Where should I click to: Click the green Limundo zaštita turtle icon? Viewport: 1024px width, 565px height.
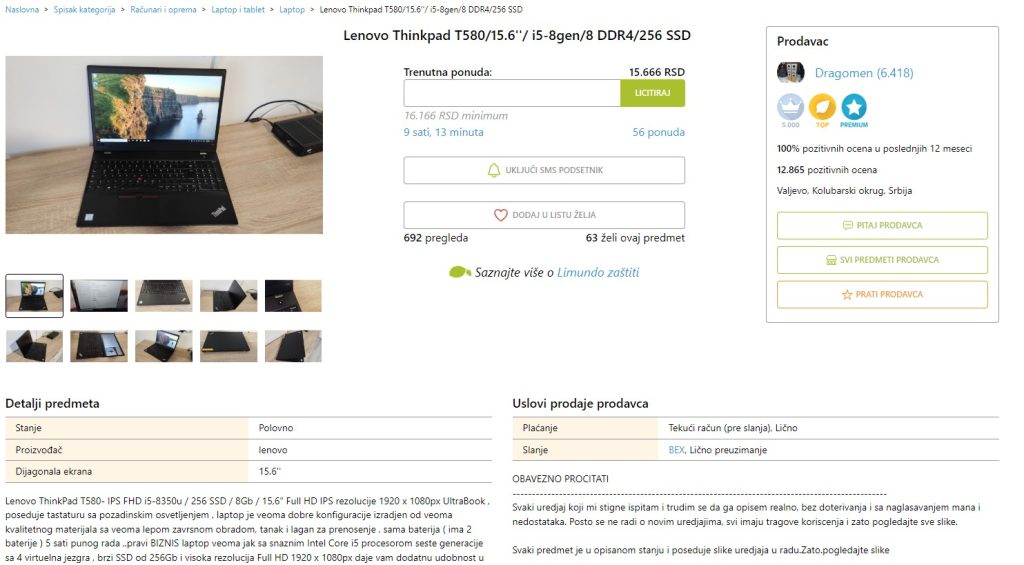point(460,272)
